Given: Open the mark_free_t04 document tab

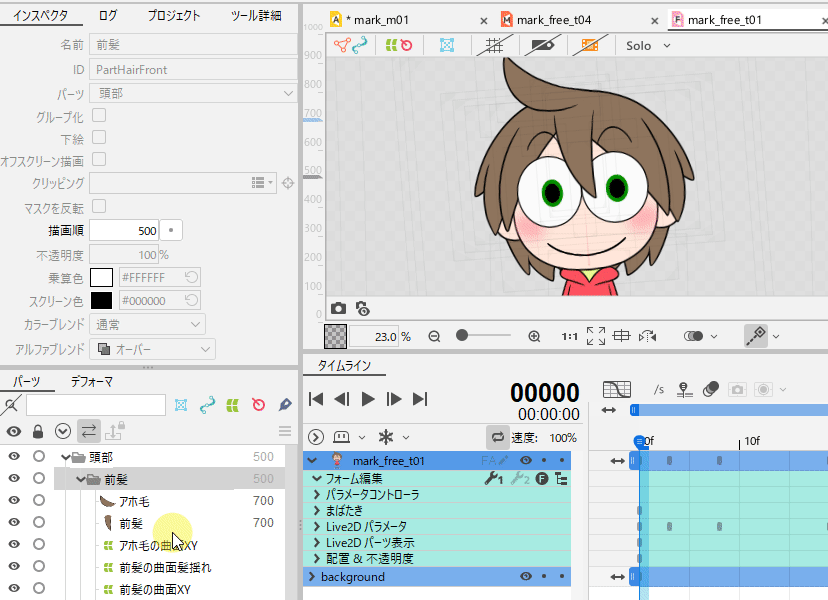Looking at the screenshot, I should [555, 20].
